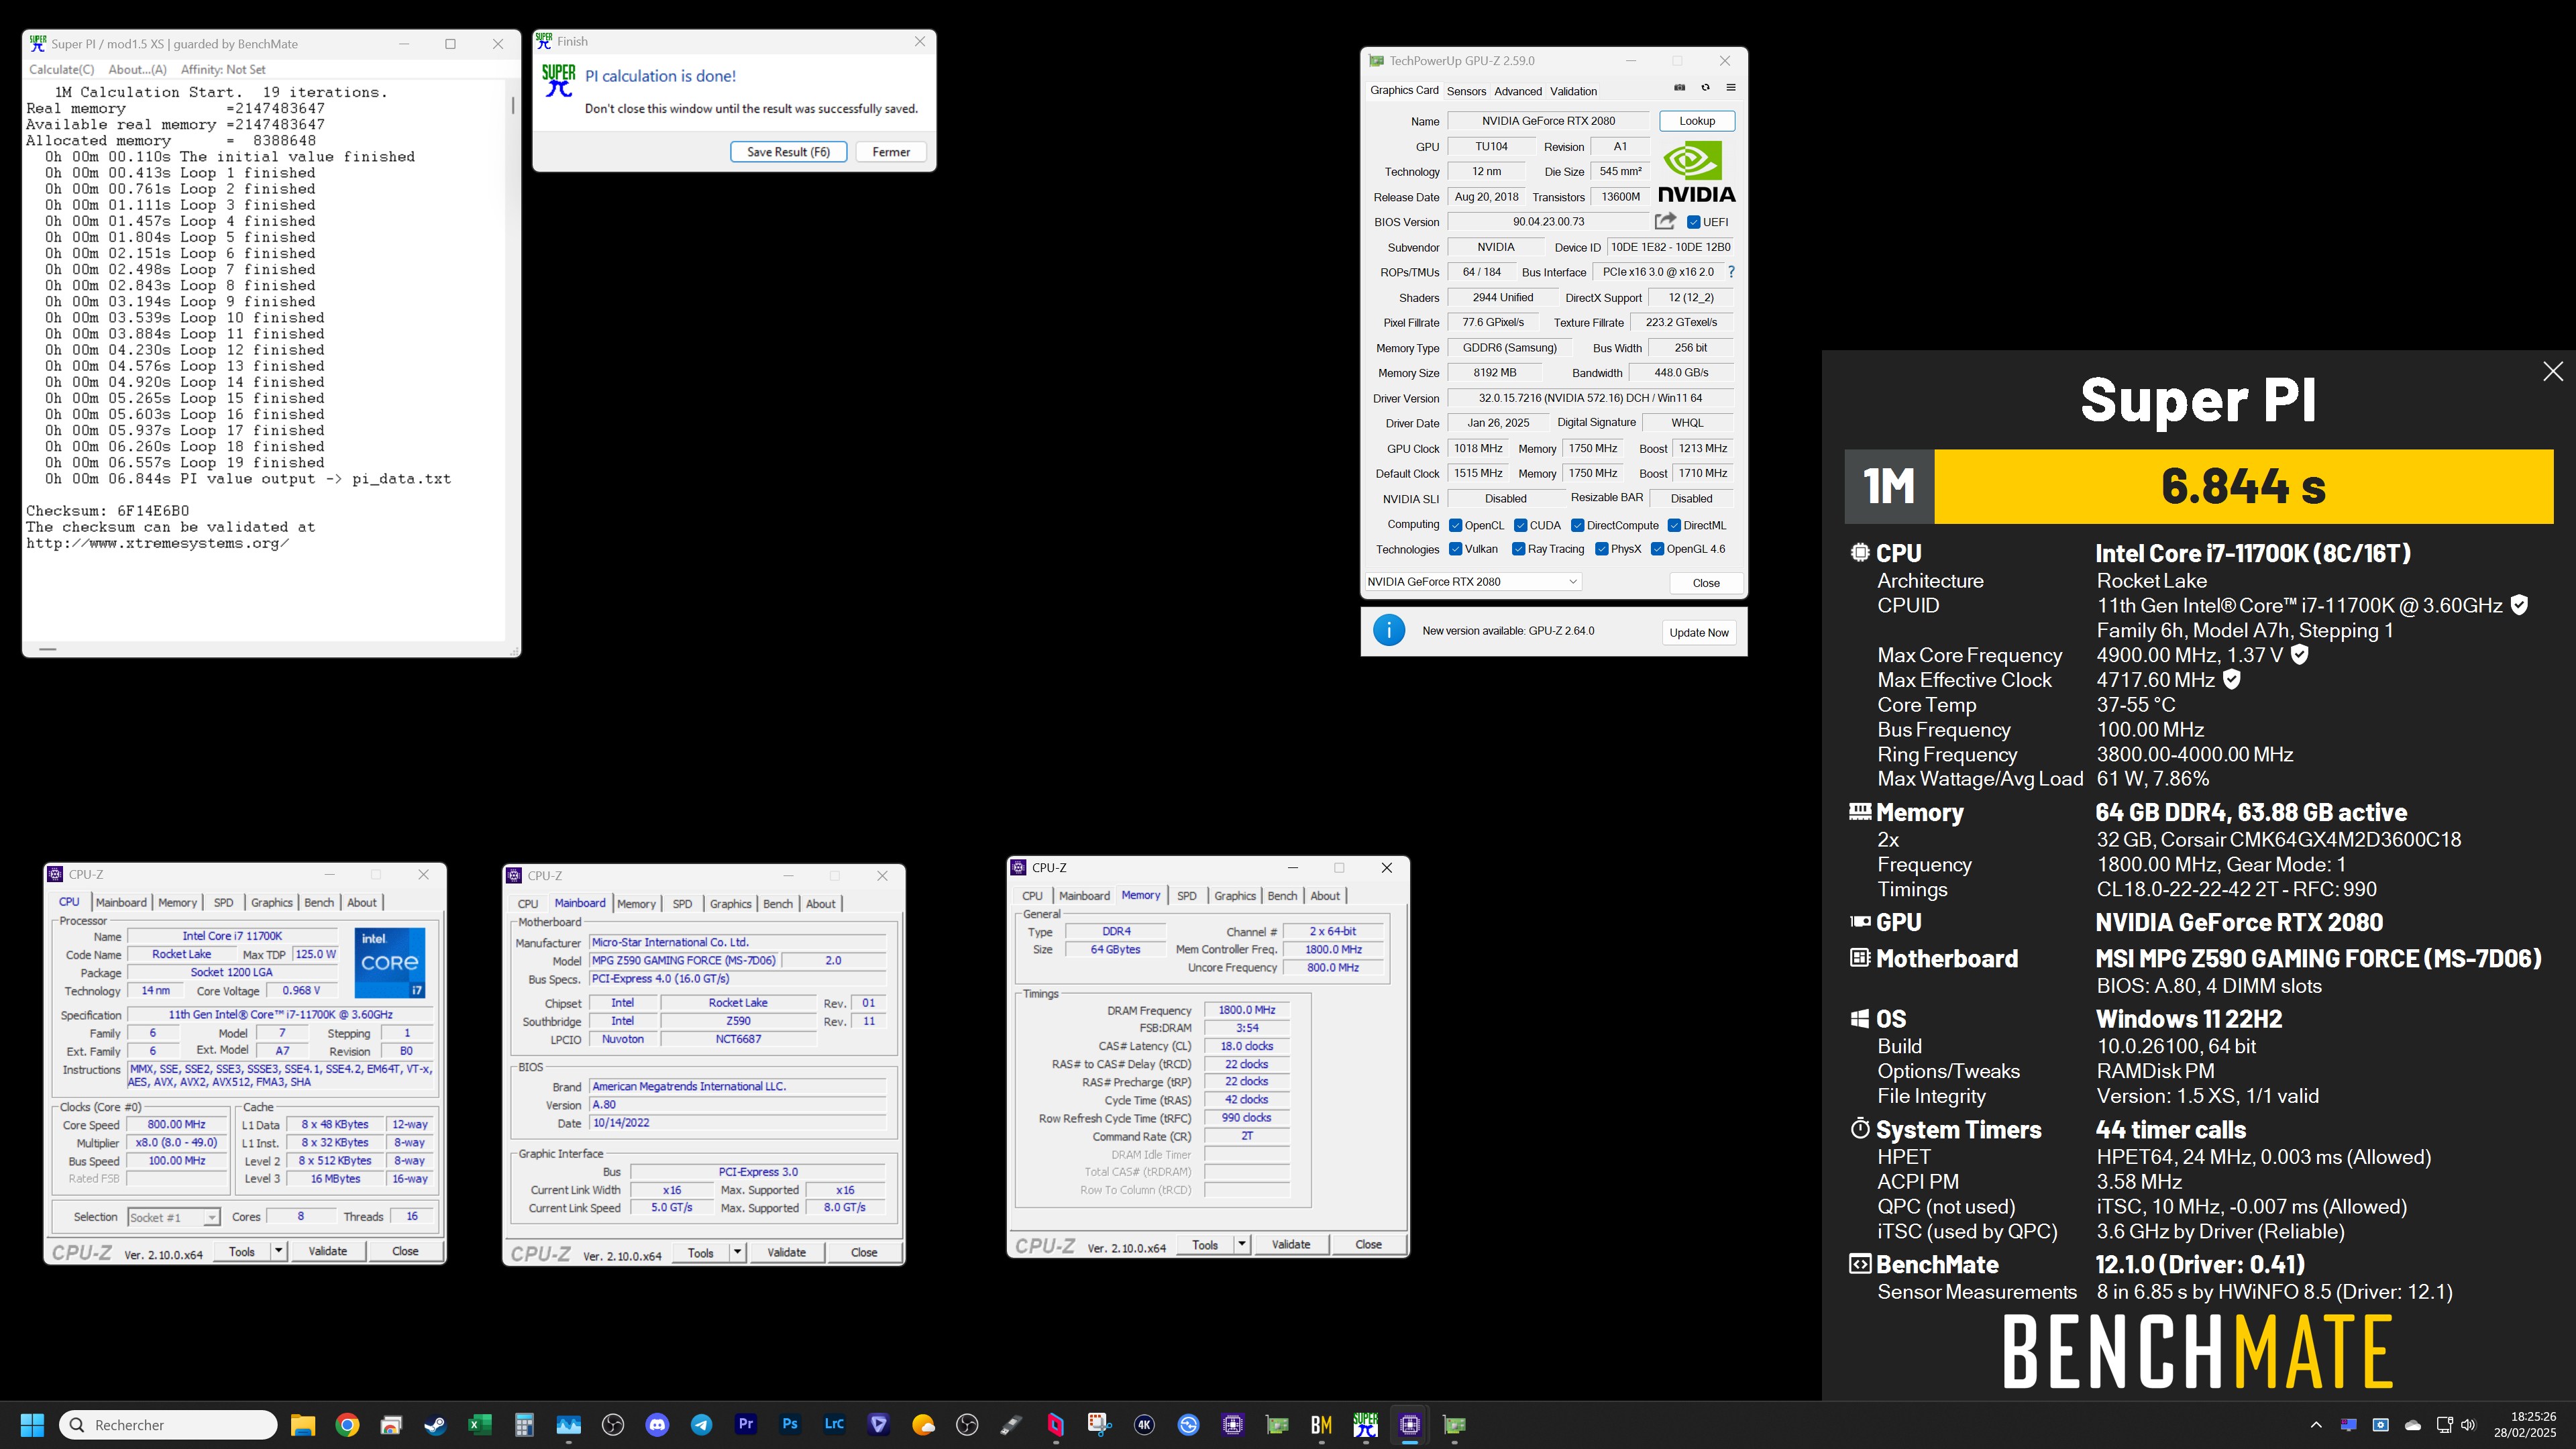The height and width of the screenshot is (1449, 2576).
Task: Toggle the UEFI checkbox in GPU-Z
Action: pos(1693,222)
